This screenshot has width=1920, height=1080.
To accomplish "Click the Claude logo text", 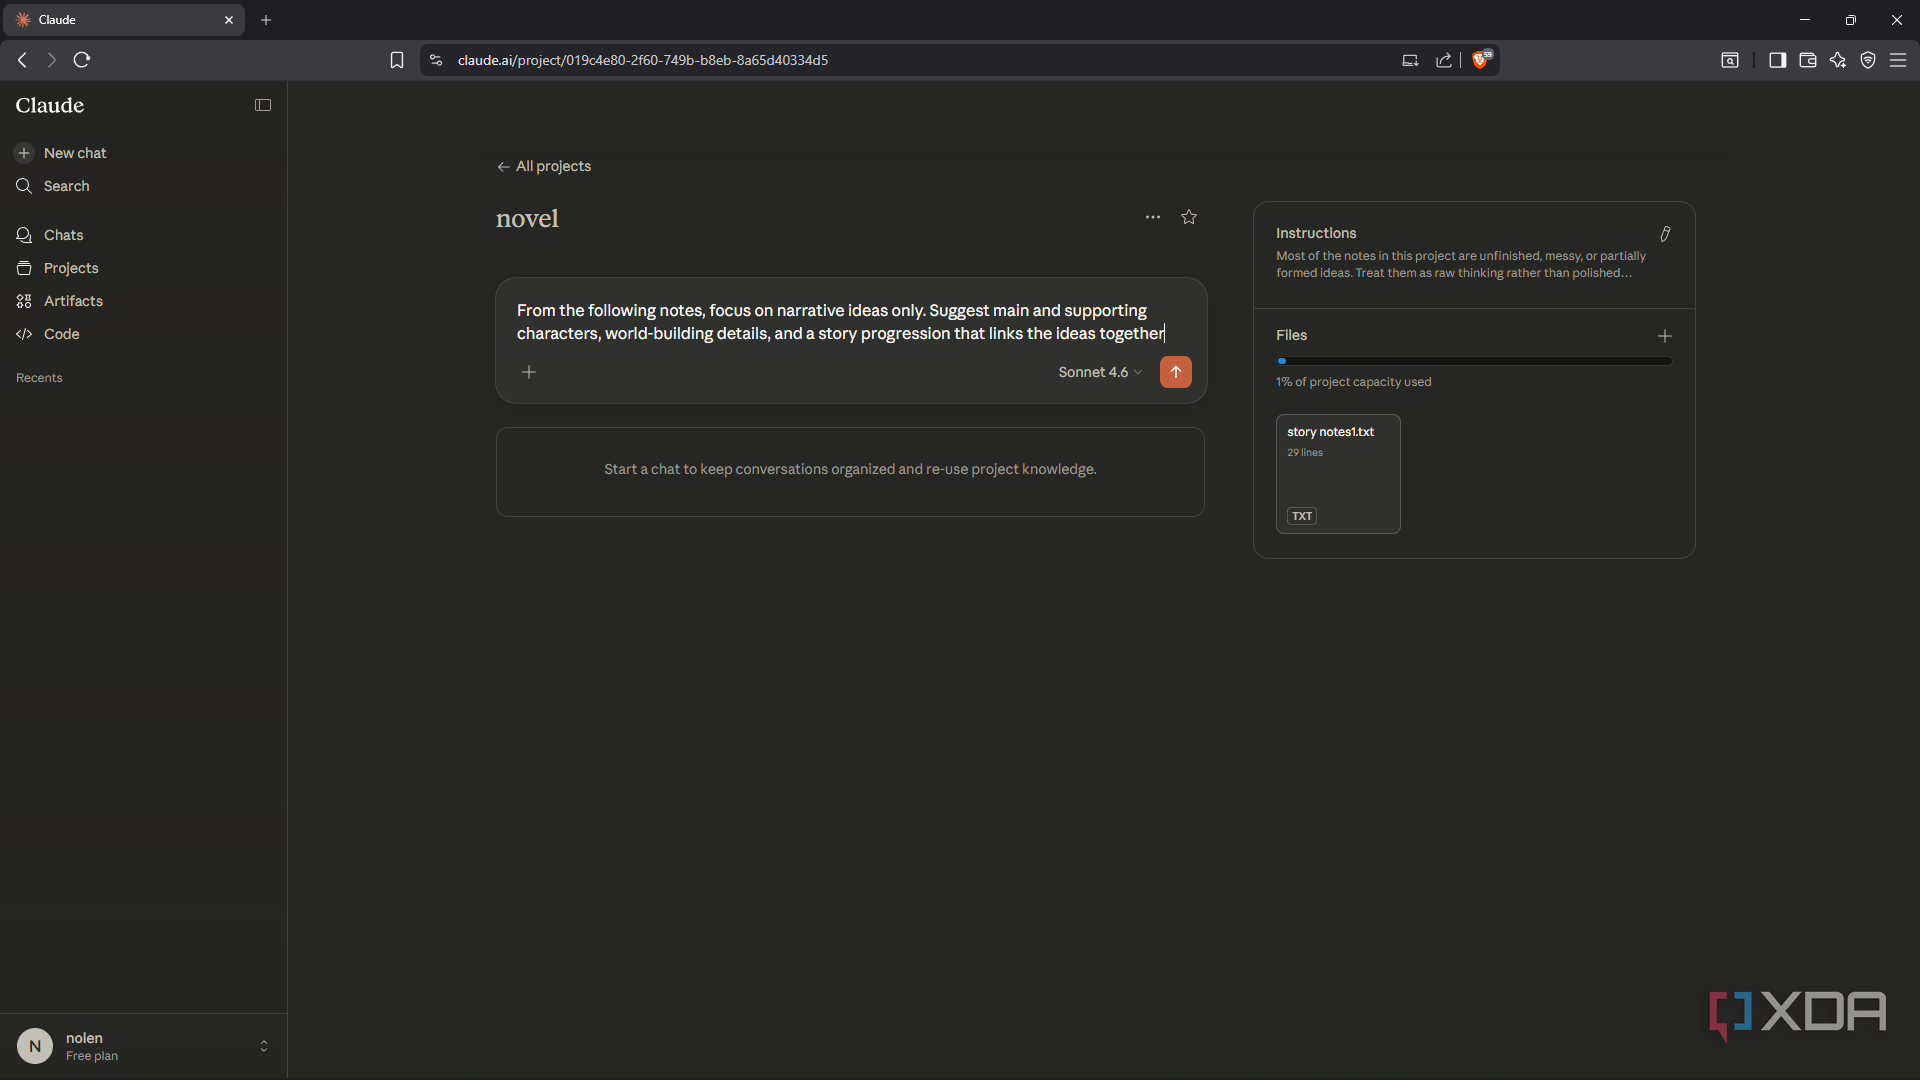I will (x=50, y=105).
